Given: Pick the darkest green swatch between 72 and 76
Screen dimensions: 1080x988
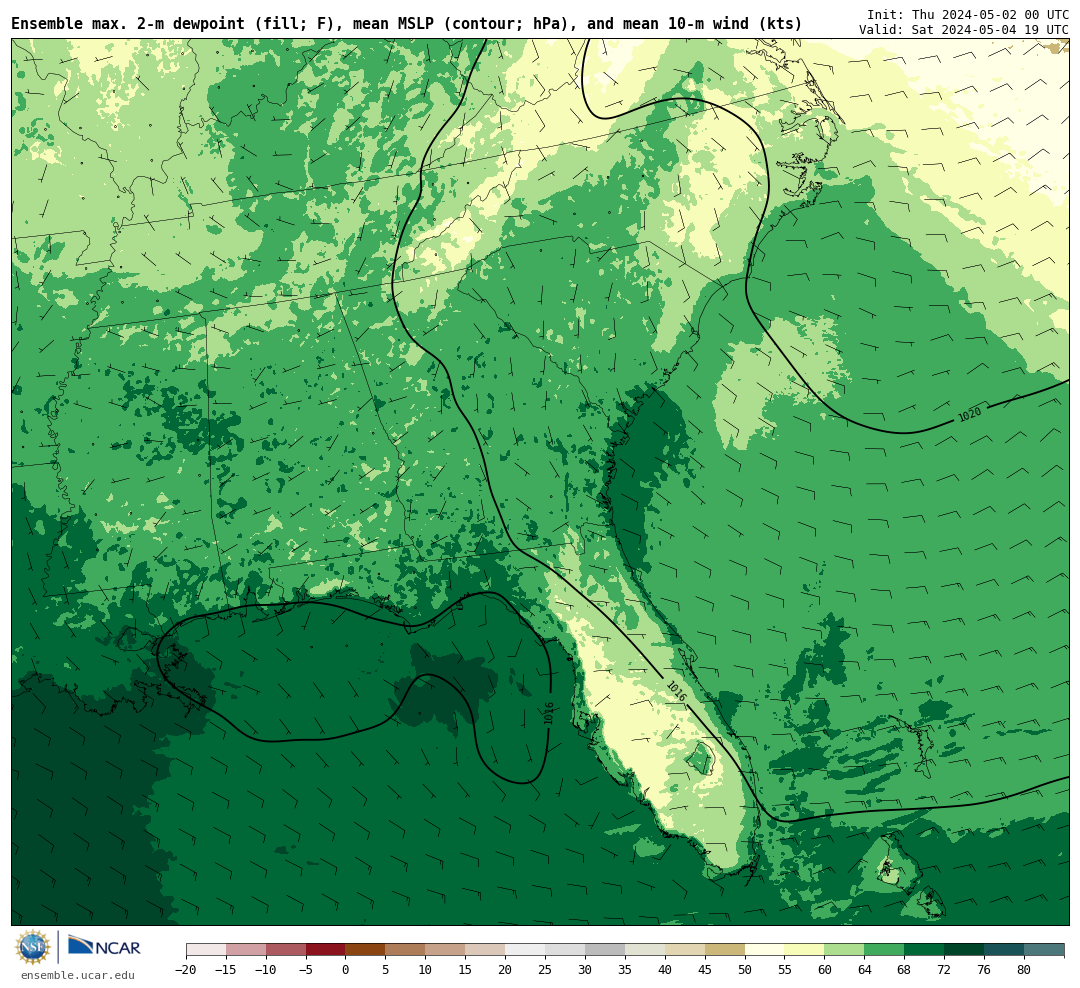Looking at the screenshot, I should [965, 950].
